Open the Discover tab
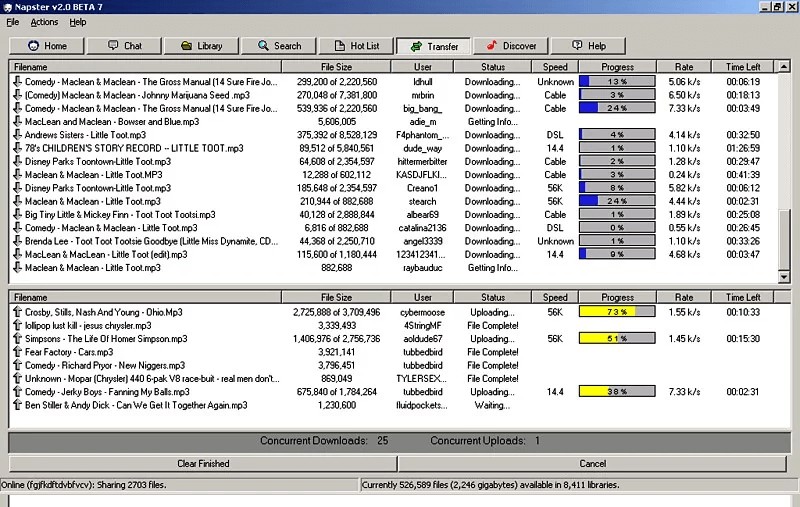The height and width of the screenshot is (507, 800). 511,46
